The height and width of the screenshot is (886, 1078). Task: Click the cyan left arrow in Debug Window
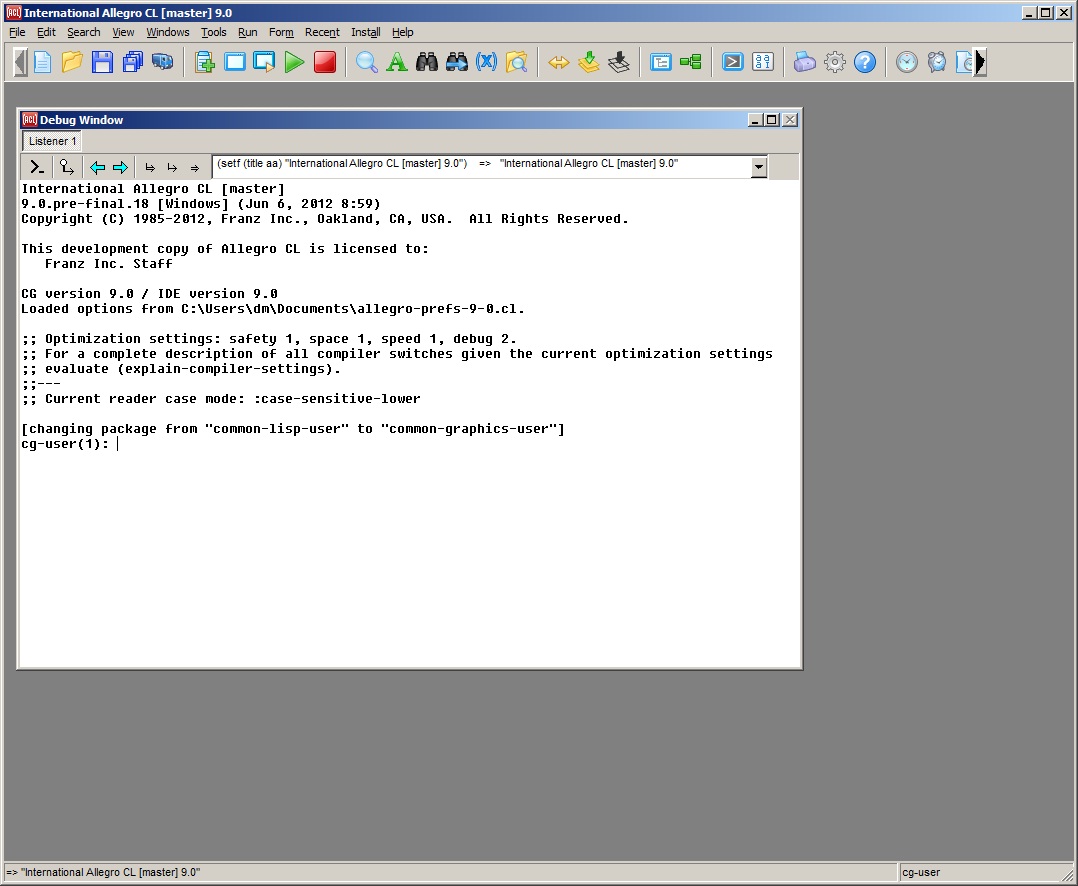[97, 167]
